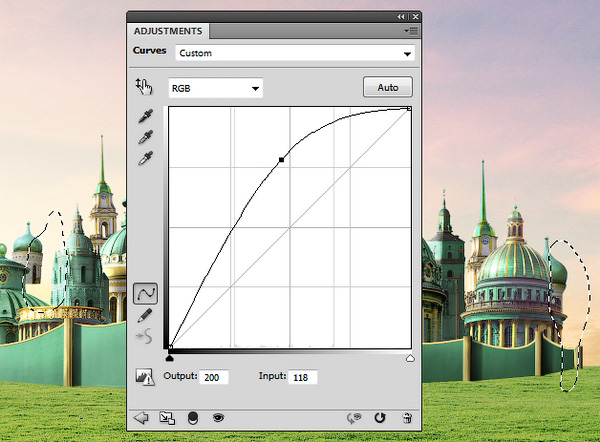Collapse panel with double-arrow icon

coord(401,16)
